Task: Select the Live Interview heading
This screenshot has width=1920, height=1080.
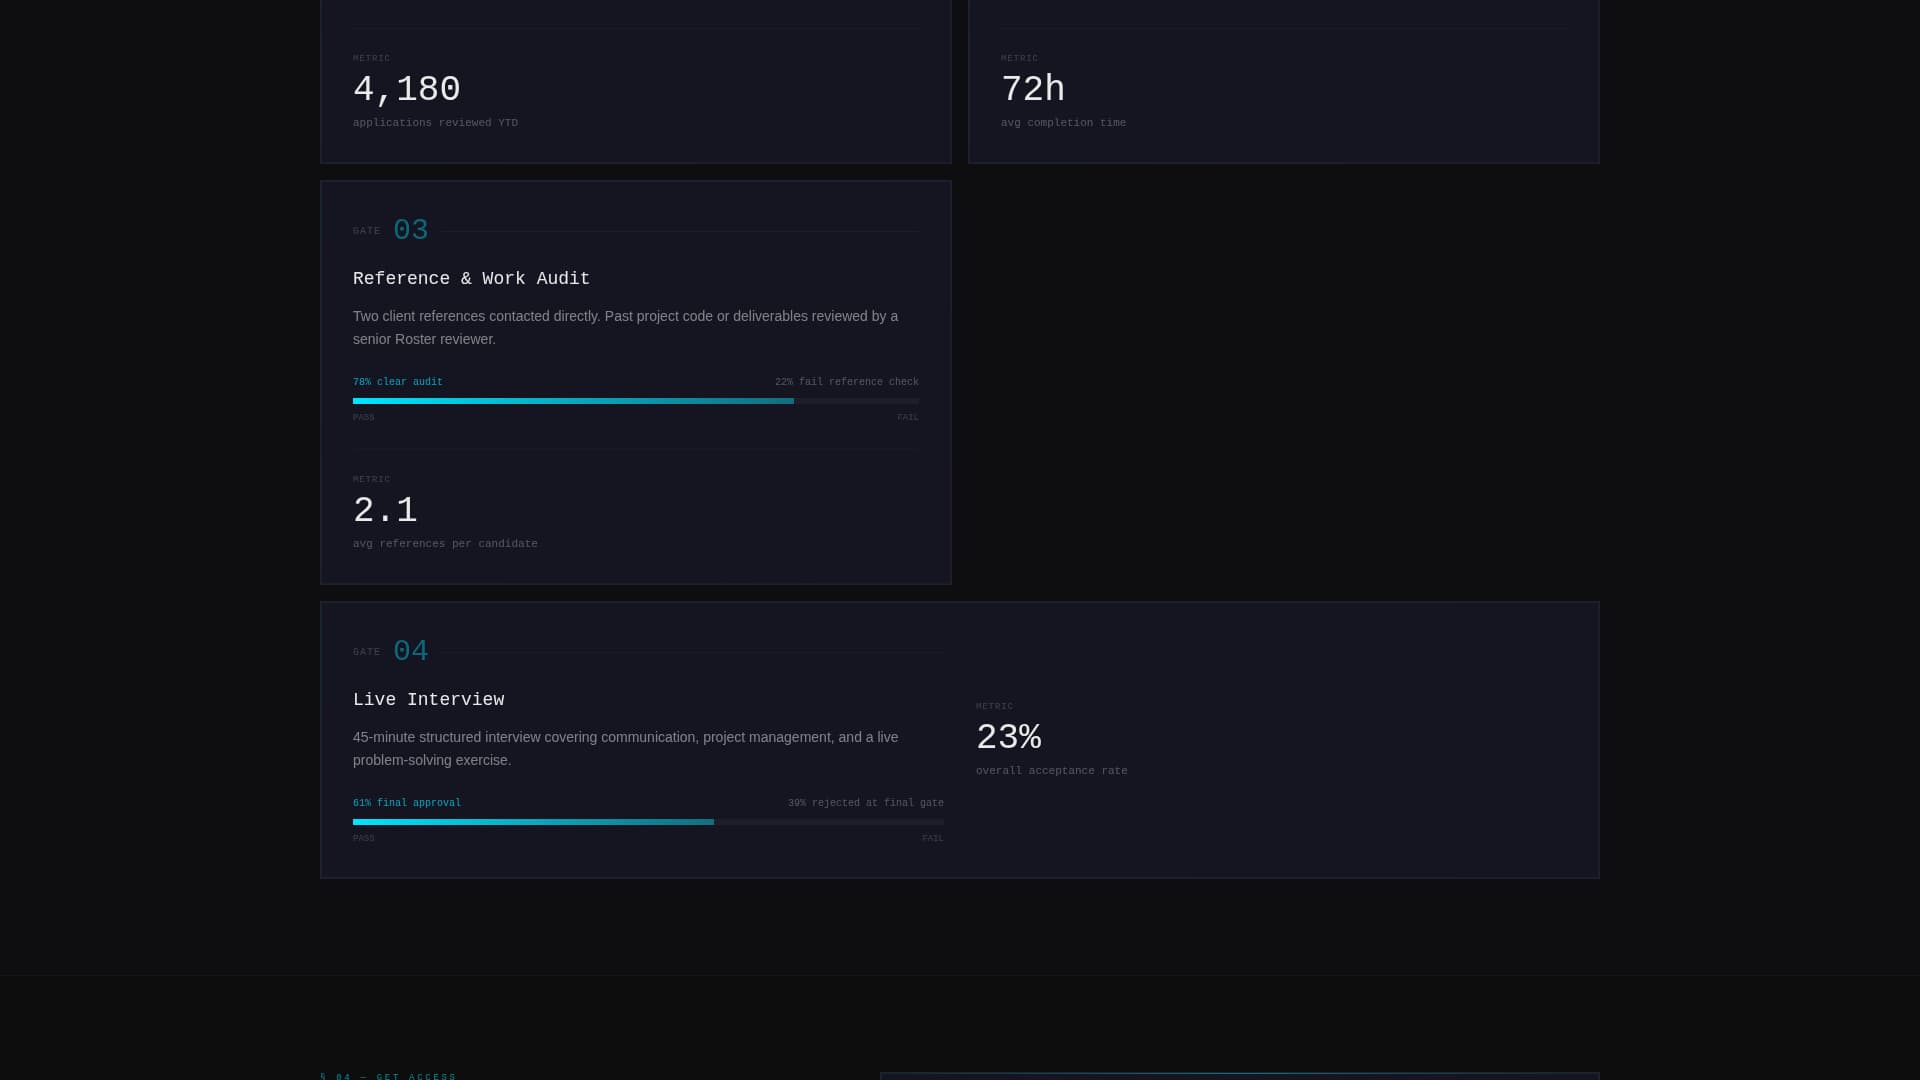Action: [428, 700]
